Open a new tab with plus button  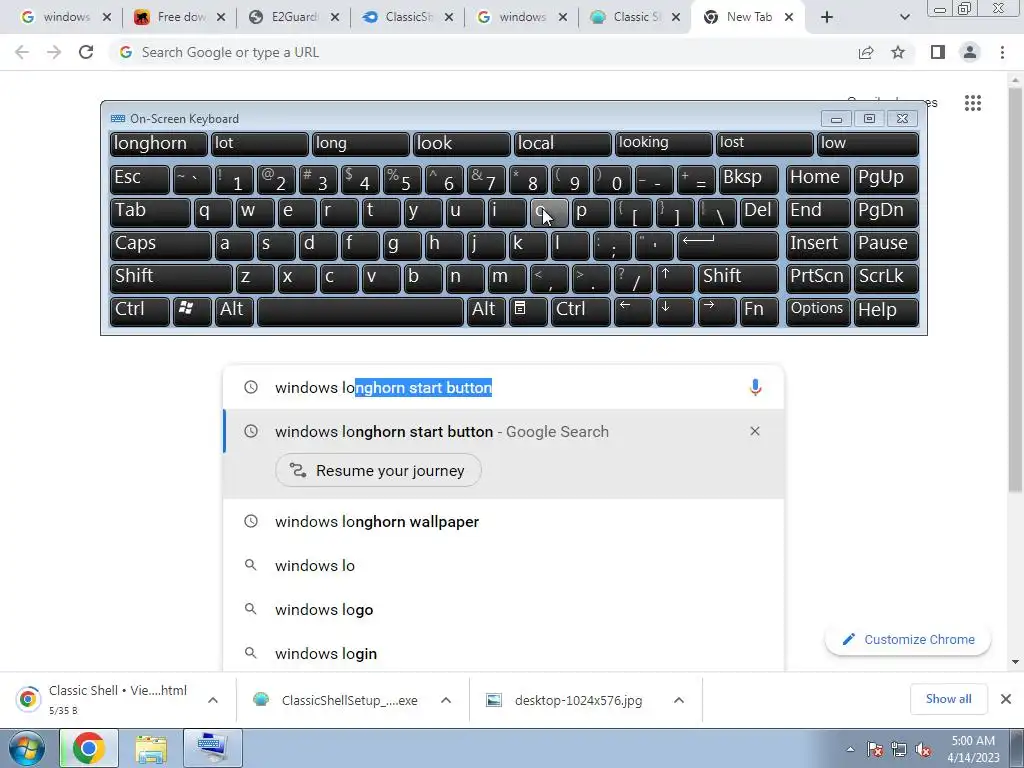pos(827,17)
